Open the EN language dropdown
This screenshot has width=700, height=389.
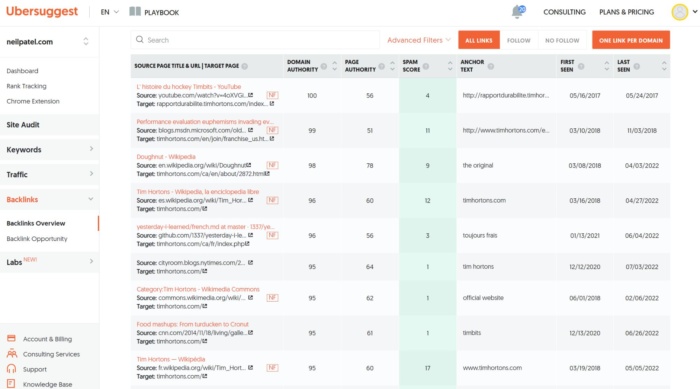point(109,12)
